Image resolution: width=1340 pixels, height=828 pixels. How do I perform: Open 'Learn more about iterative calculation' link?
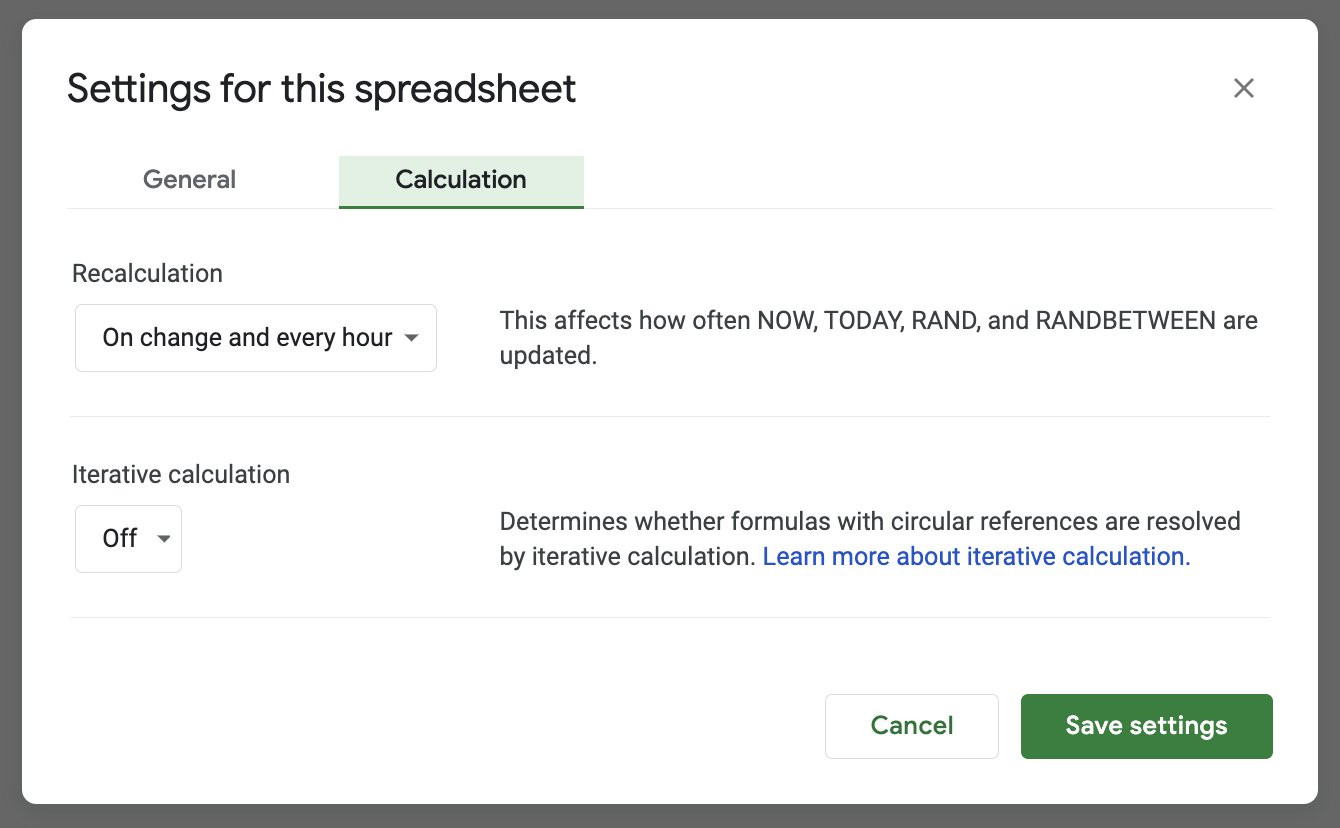[x=976, y=557]
